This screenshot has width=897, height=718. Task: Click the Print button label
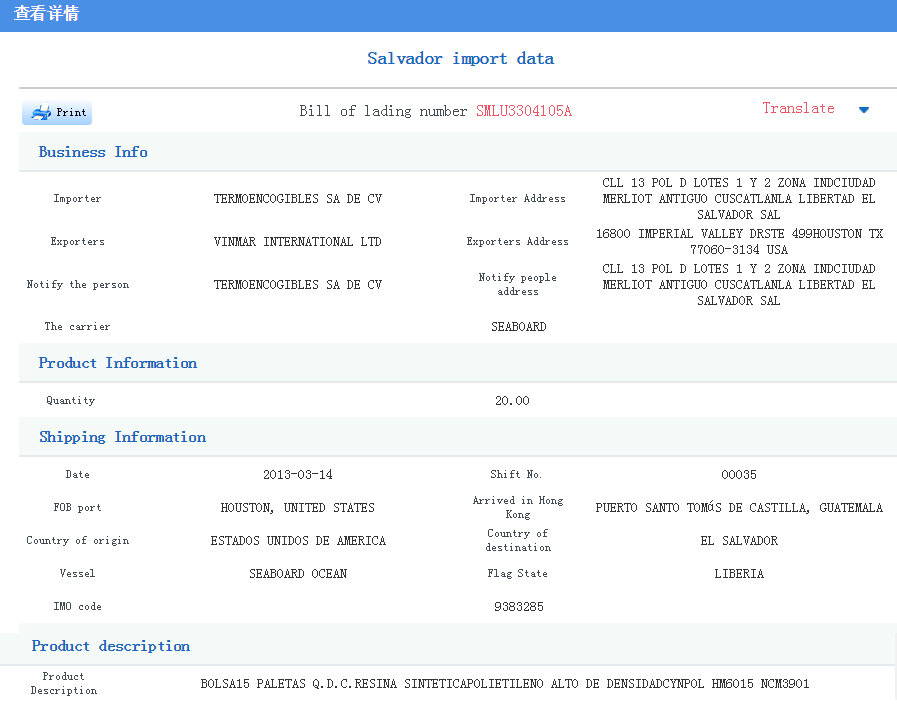tap(71, 112)
